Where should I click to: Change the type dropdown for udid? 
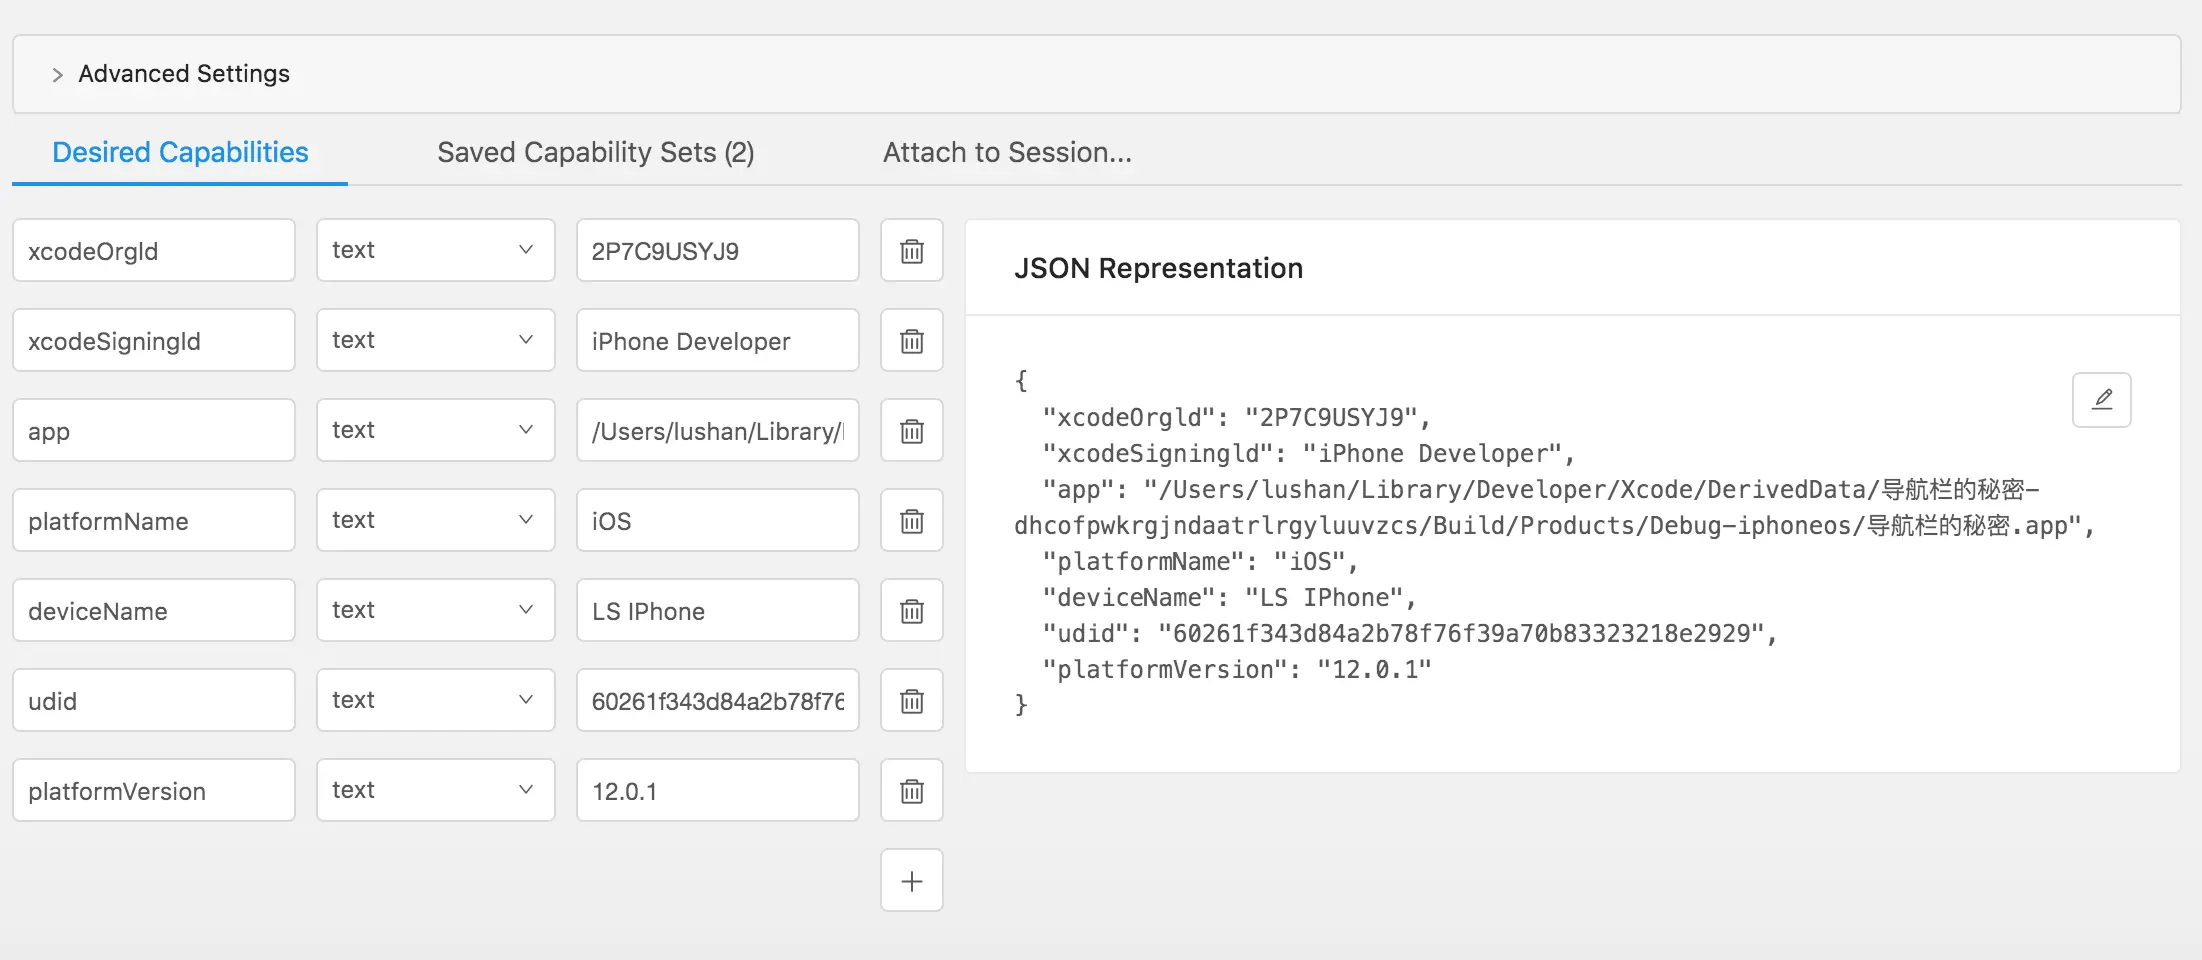pyautogui.click(x=435, y=701)
